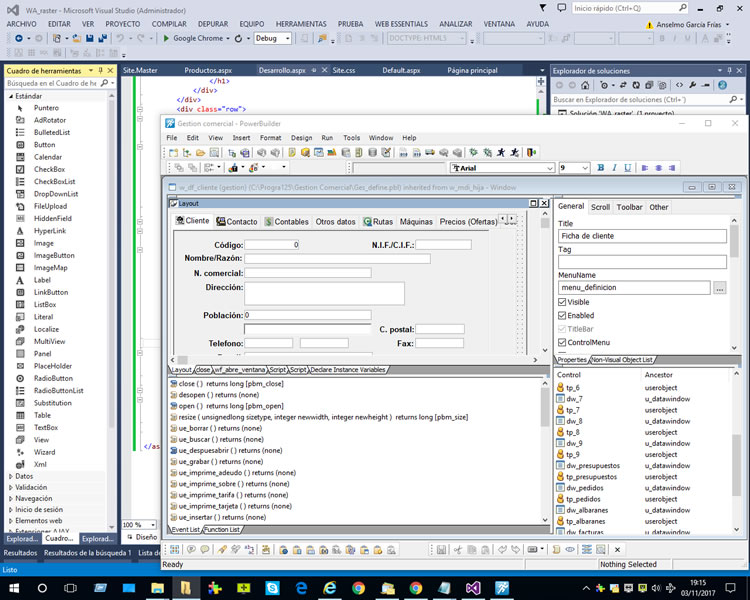Expand the Validación toolbox group

coord(11,487)
